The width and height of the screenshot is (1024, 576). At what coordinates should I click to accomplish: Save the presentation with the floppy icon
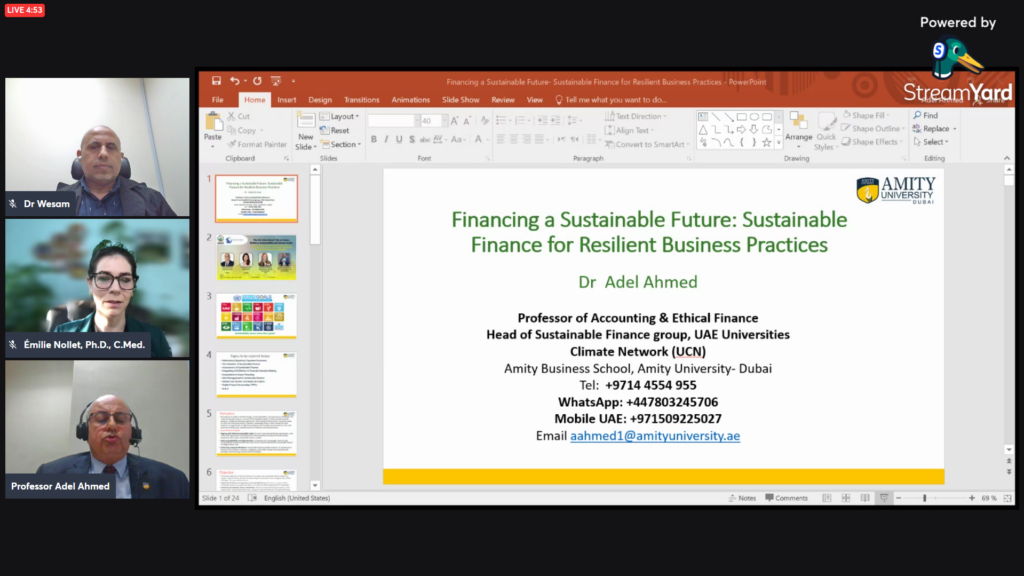216,81
